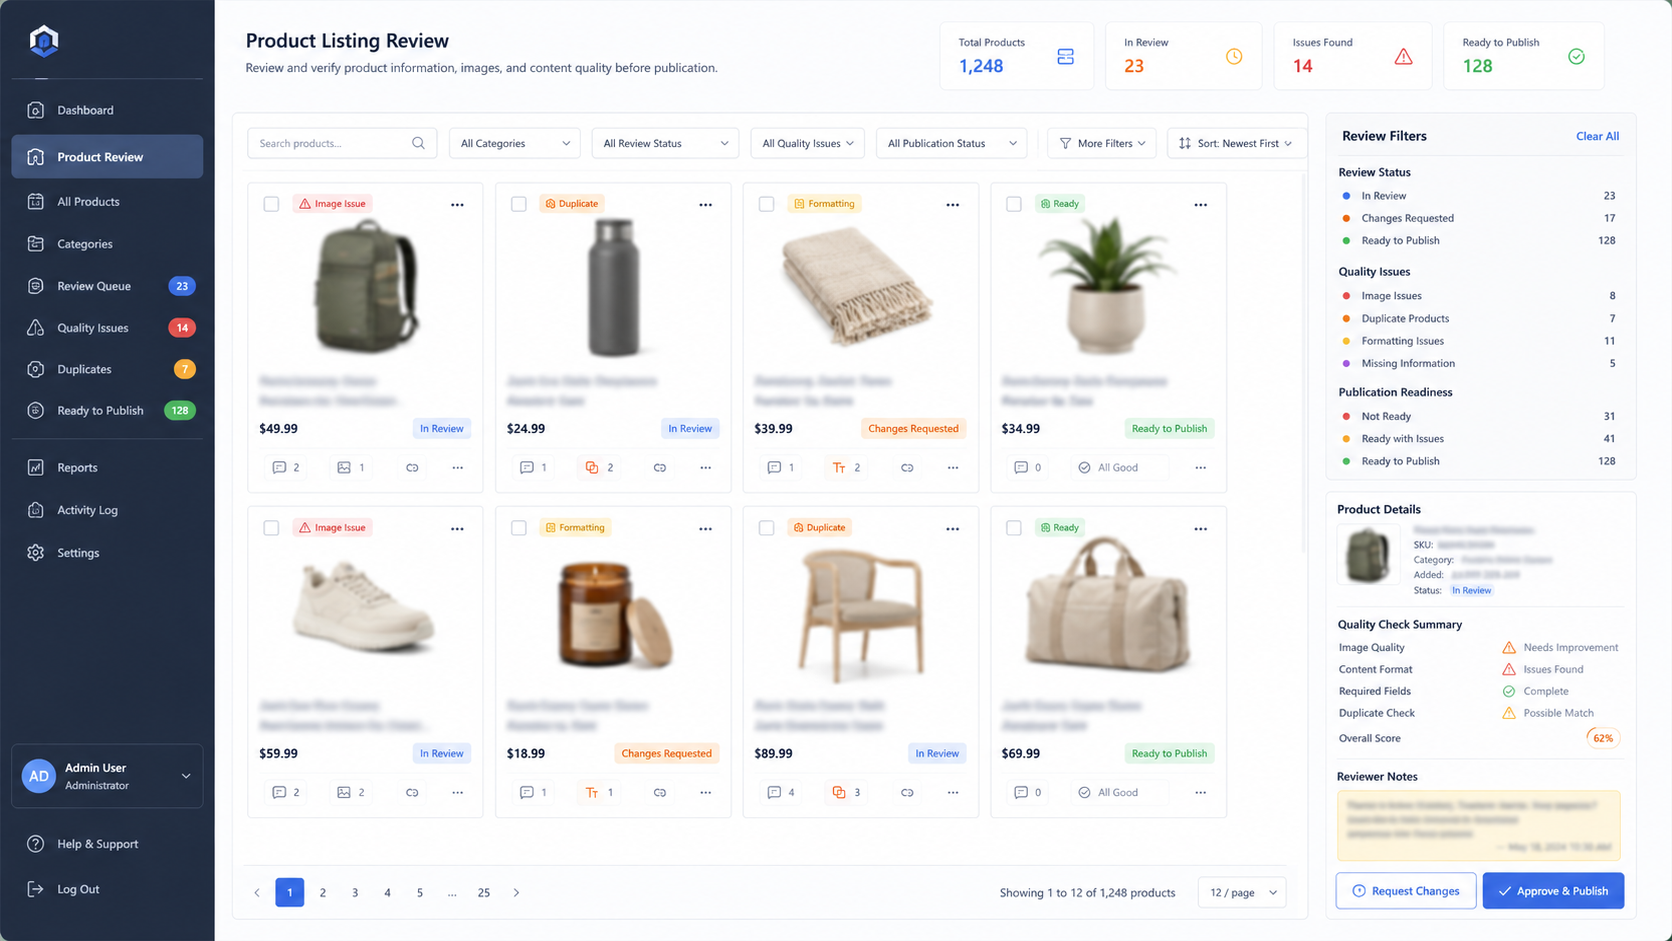This screenshot has width=1672, height=941.
Task: Filter by Missing Information purple dot
Action: [x=1346, y=364]
